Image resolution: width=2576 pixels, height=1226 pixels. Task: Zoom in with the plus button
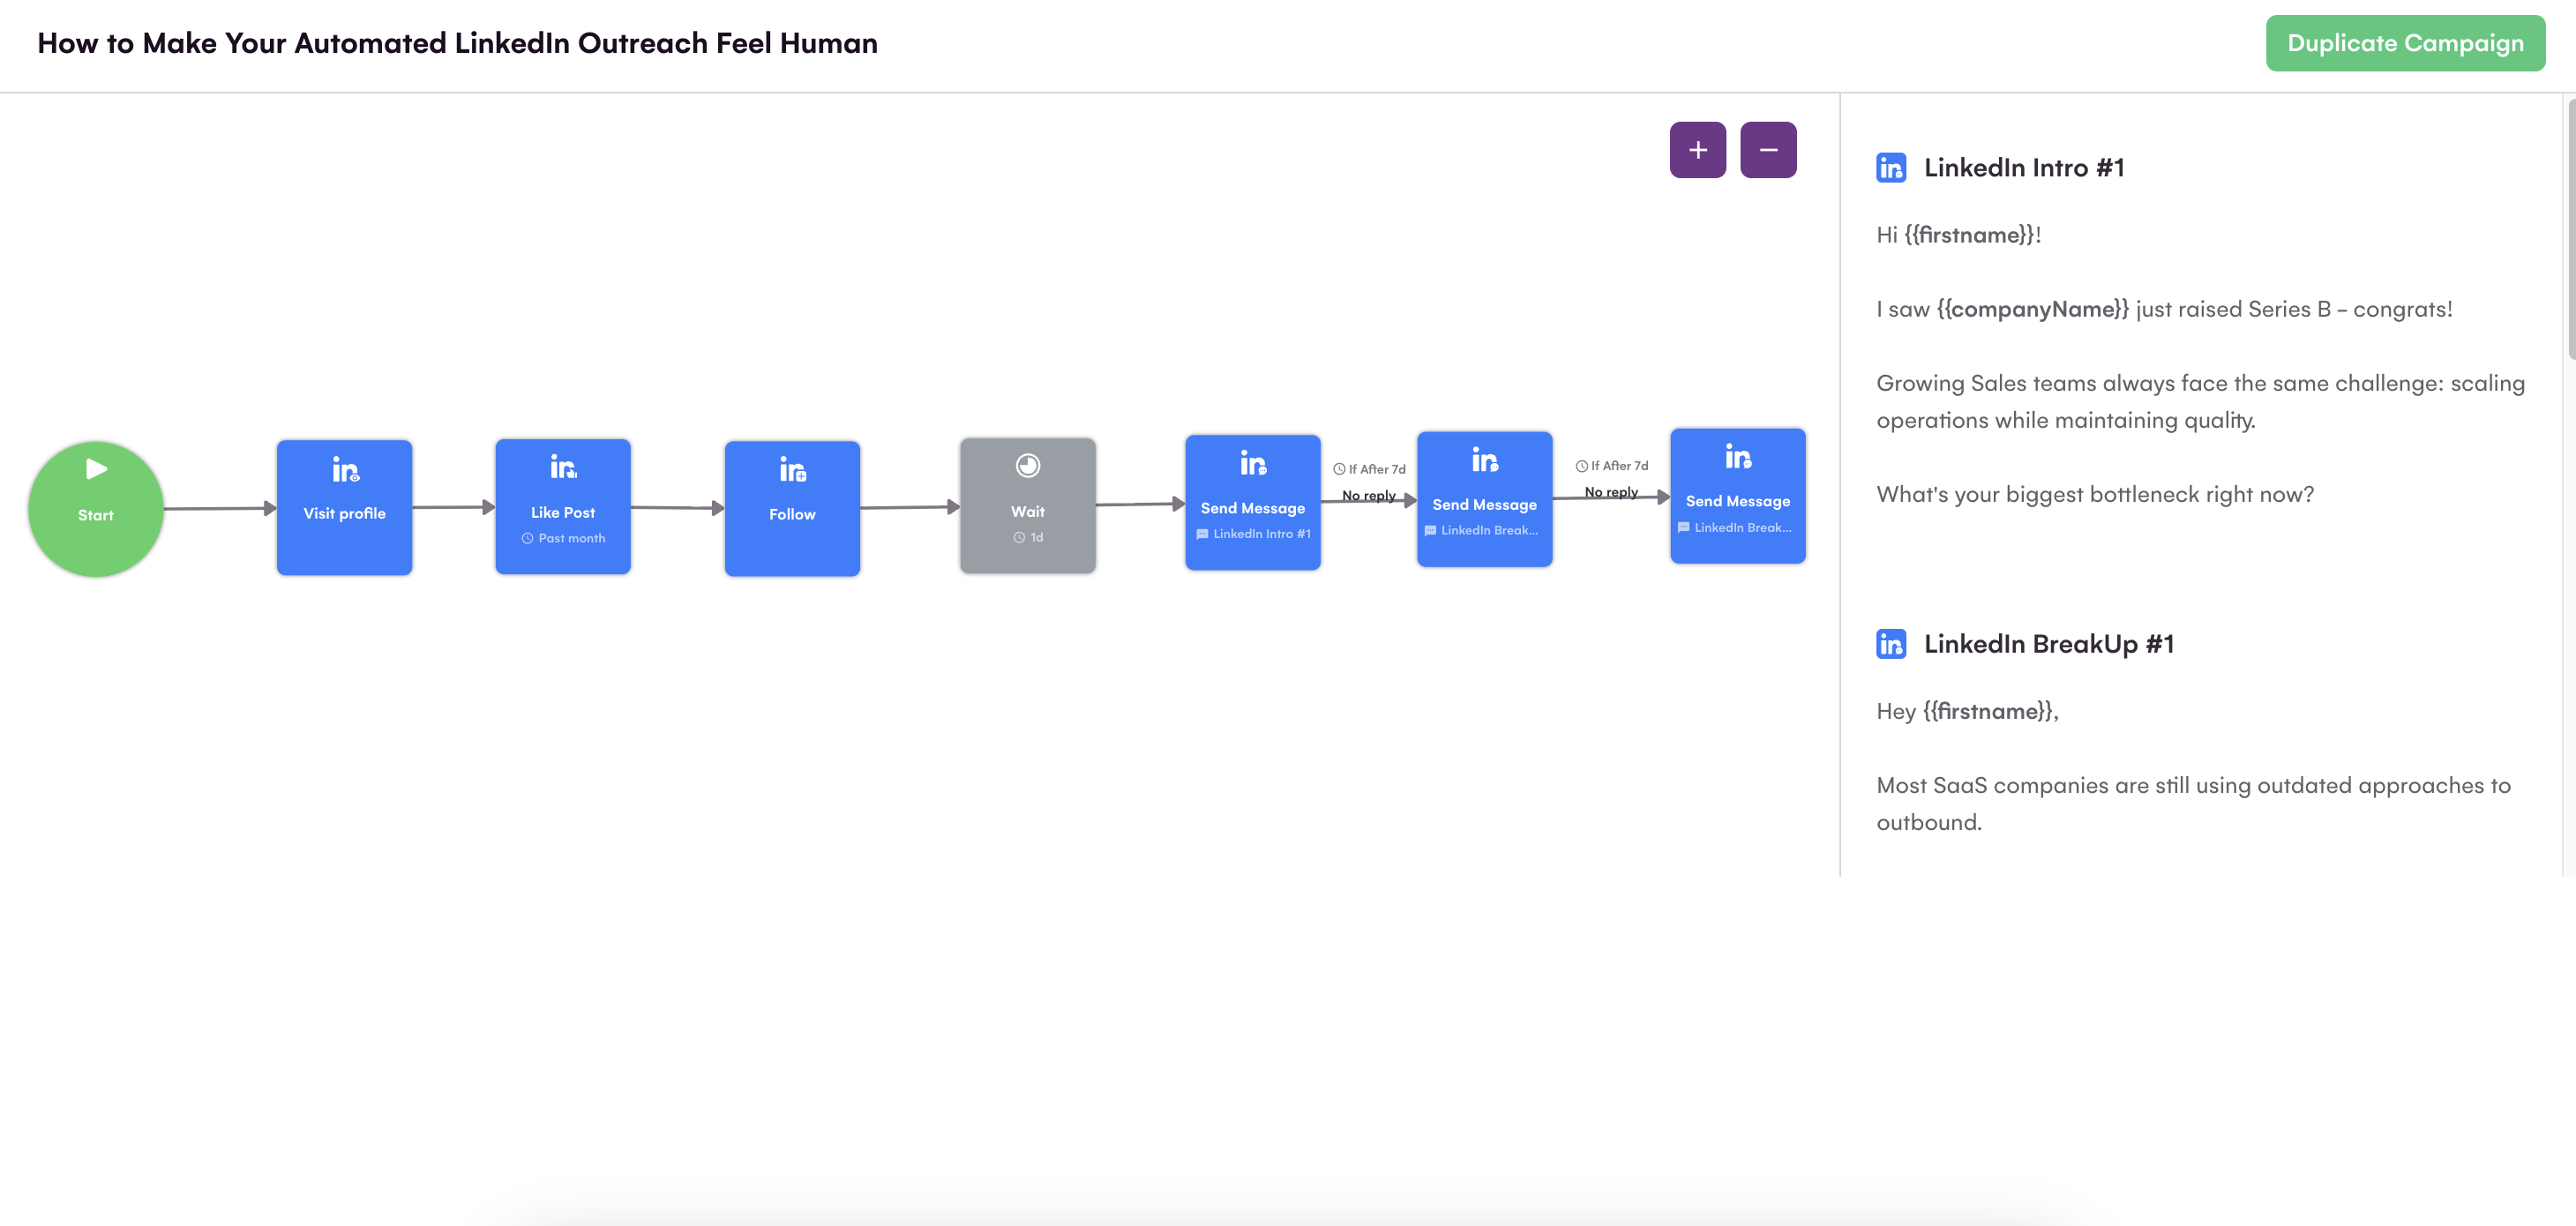(x=1697, y=150)
